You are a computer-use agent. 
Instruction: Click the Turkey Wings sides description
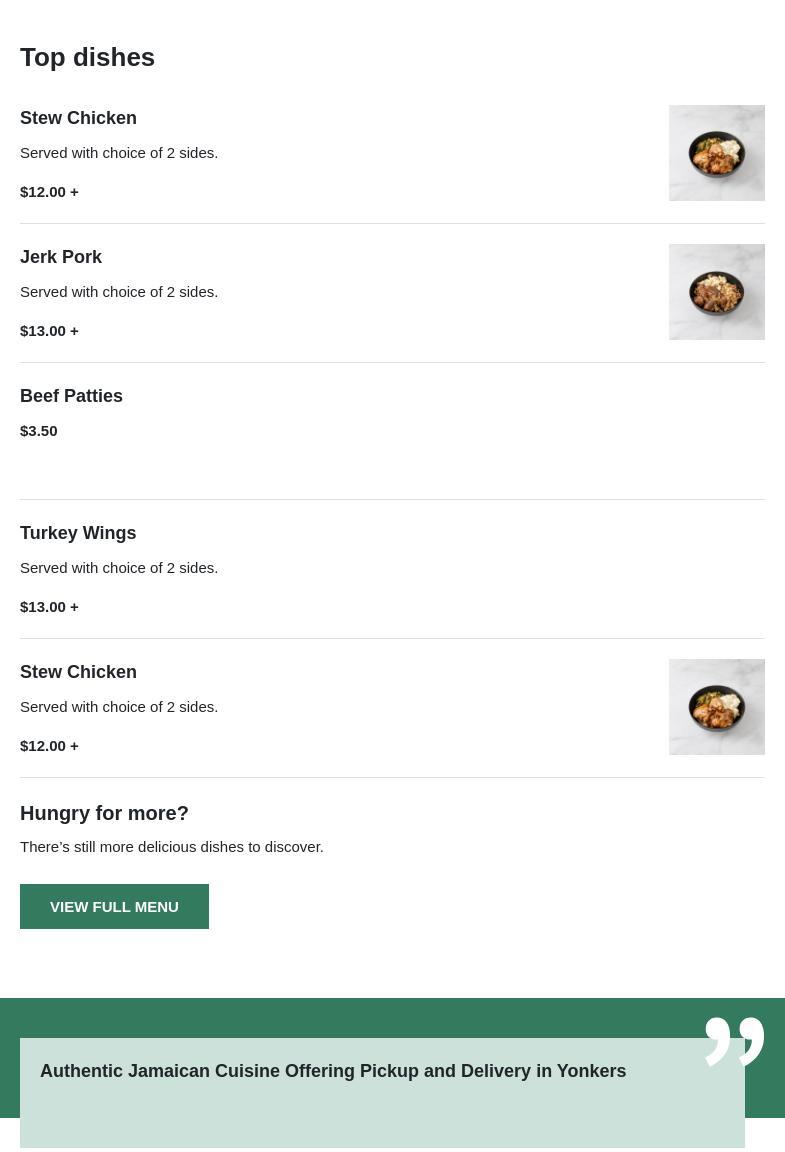(x=119, y=568)
